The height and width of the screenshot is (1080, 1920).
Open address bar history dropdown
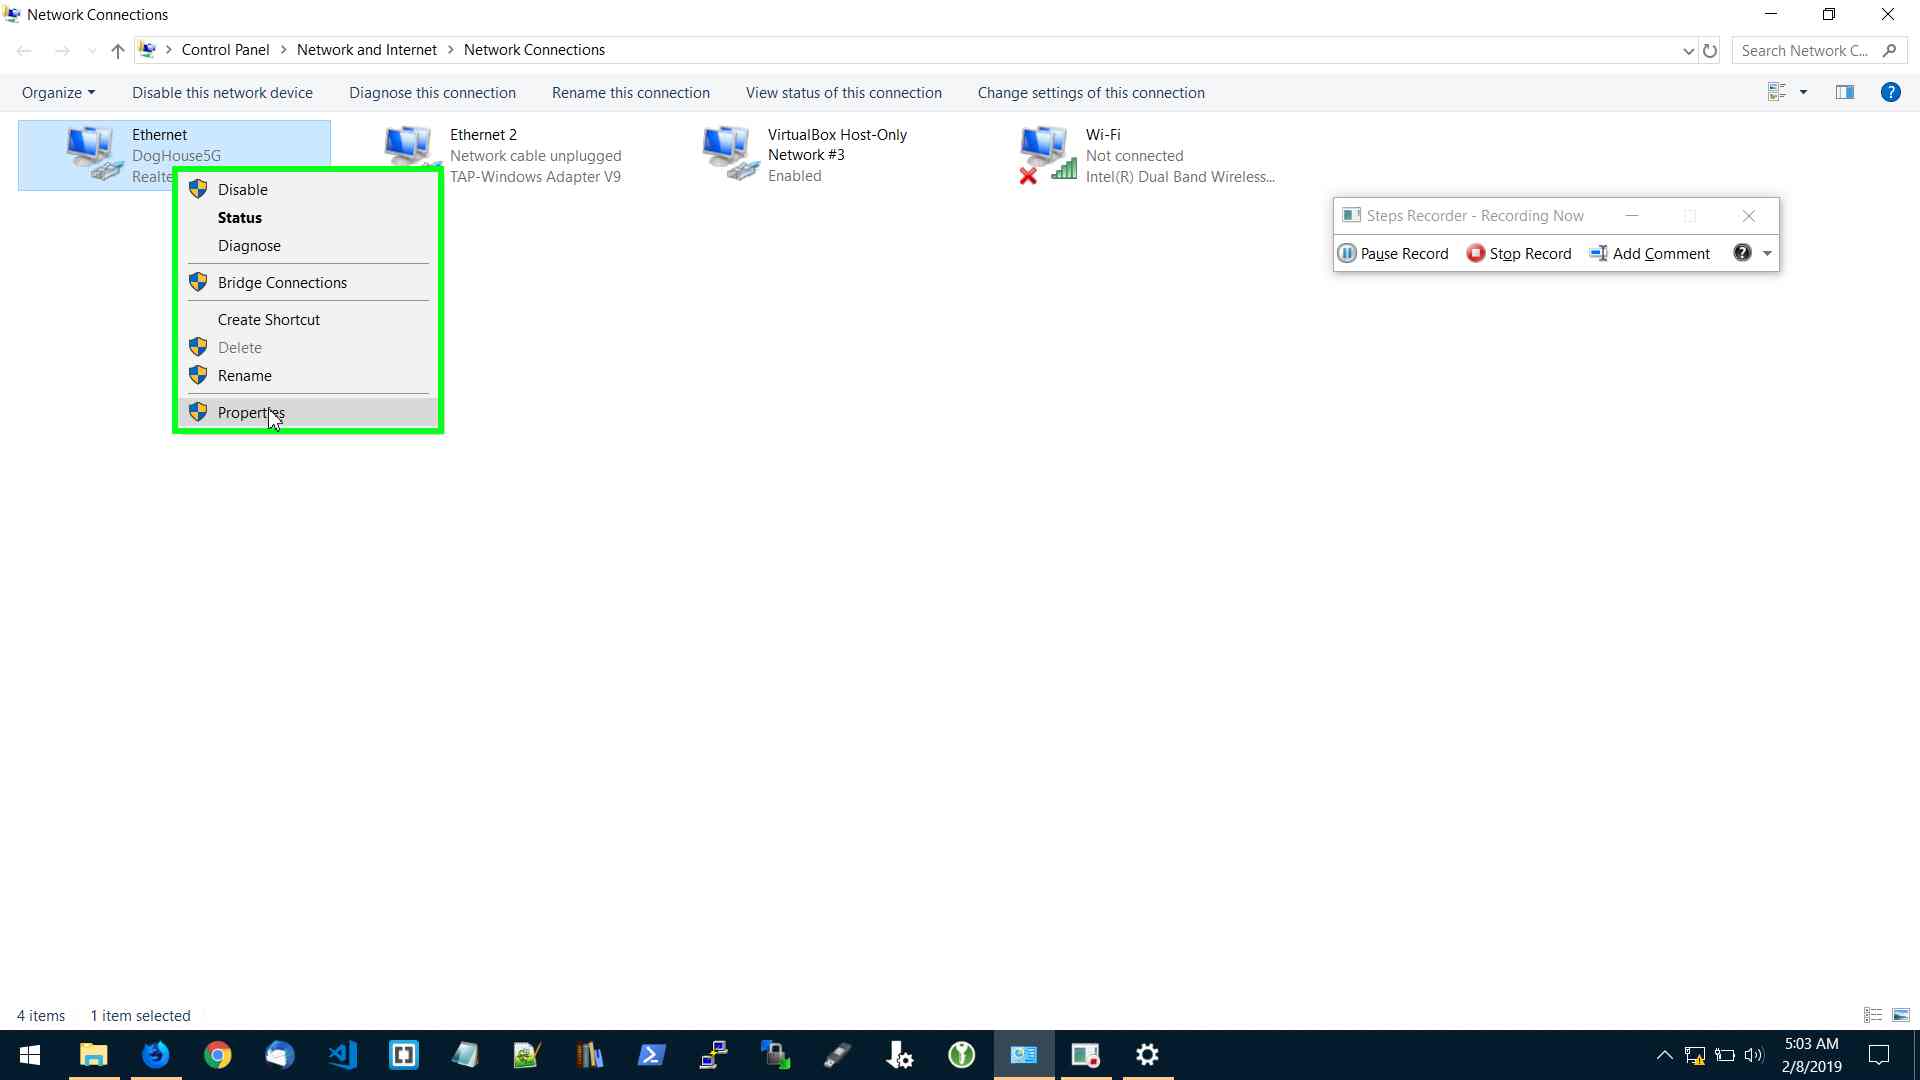[x=1688, y=51]
